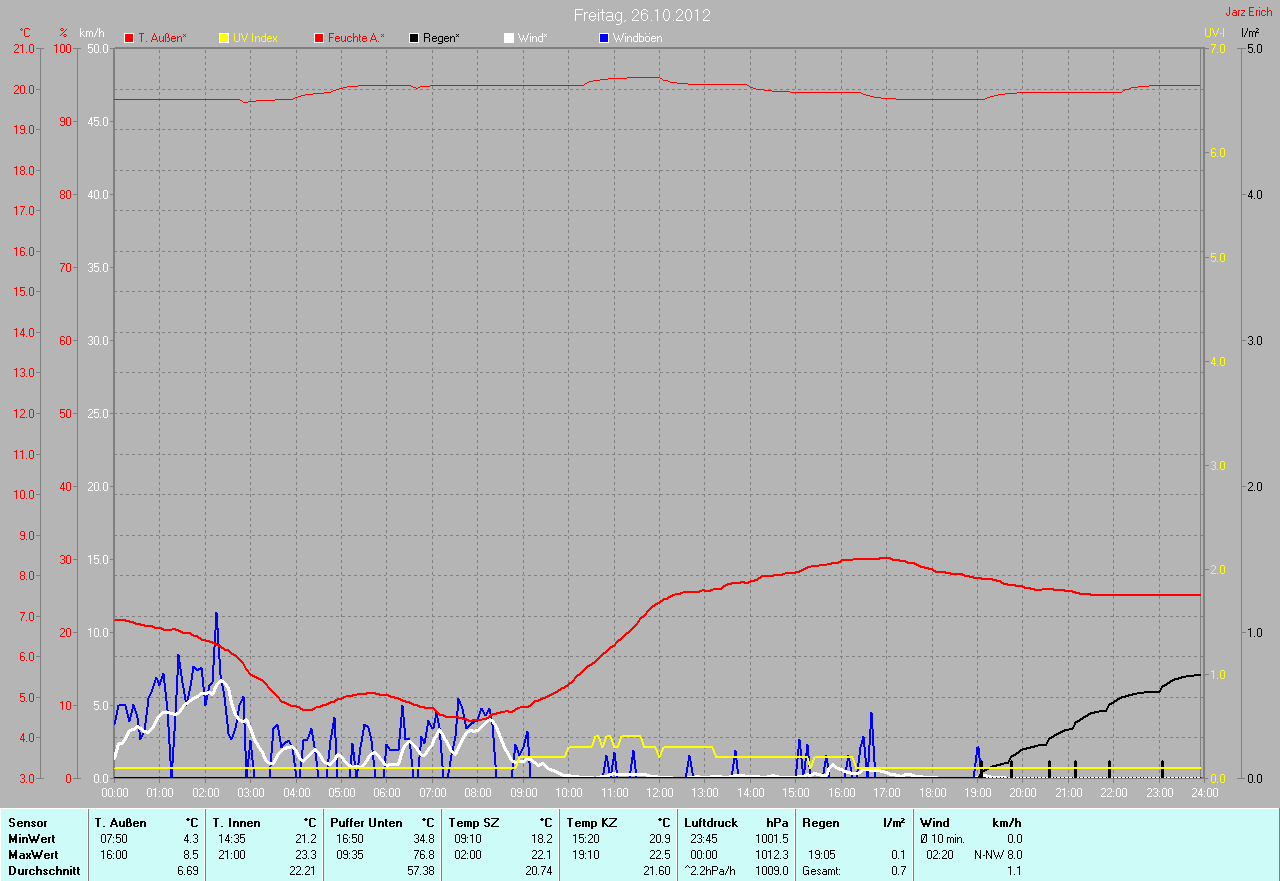The height and width of the screenshot is (881, 1280).
Task: Click the Luftdruck minimum time '23:45'
Action: tap(703, 838)
